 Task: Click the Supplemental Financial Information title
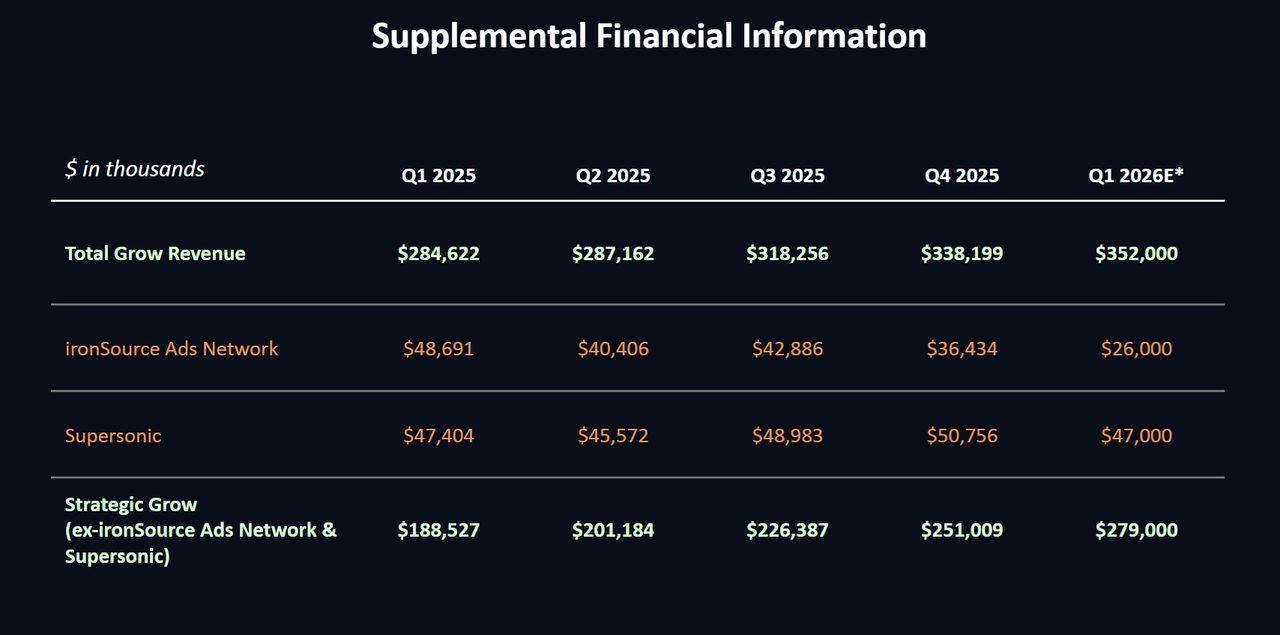pos(649,36)
